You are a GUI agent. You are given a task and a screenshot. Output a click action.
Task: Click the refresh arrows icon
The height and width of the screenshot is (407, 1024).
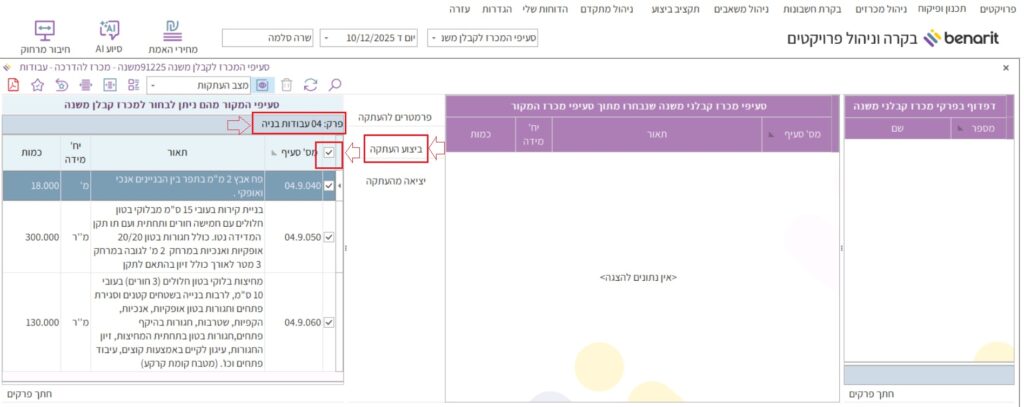310,85
